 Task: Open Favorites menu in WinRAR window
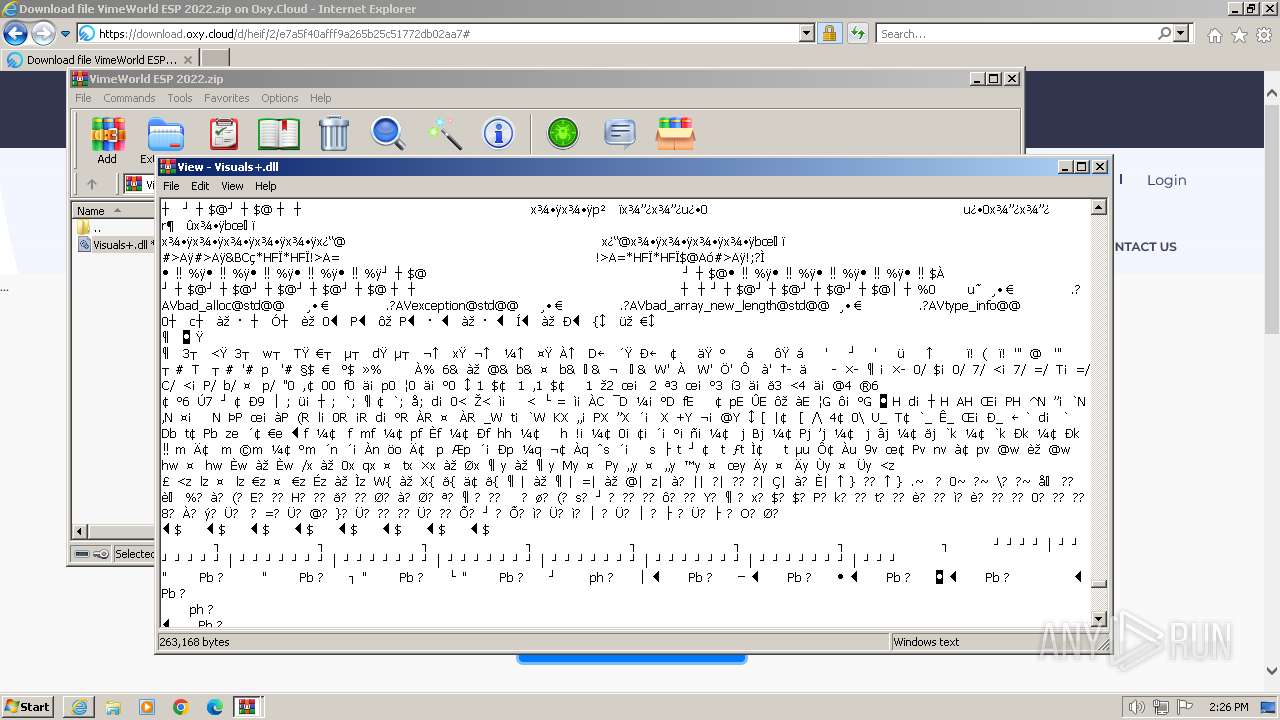pyautogui.click(x=227, y=98)
